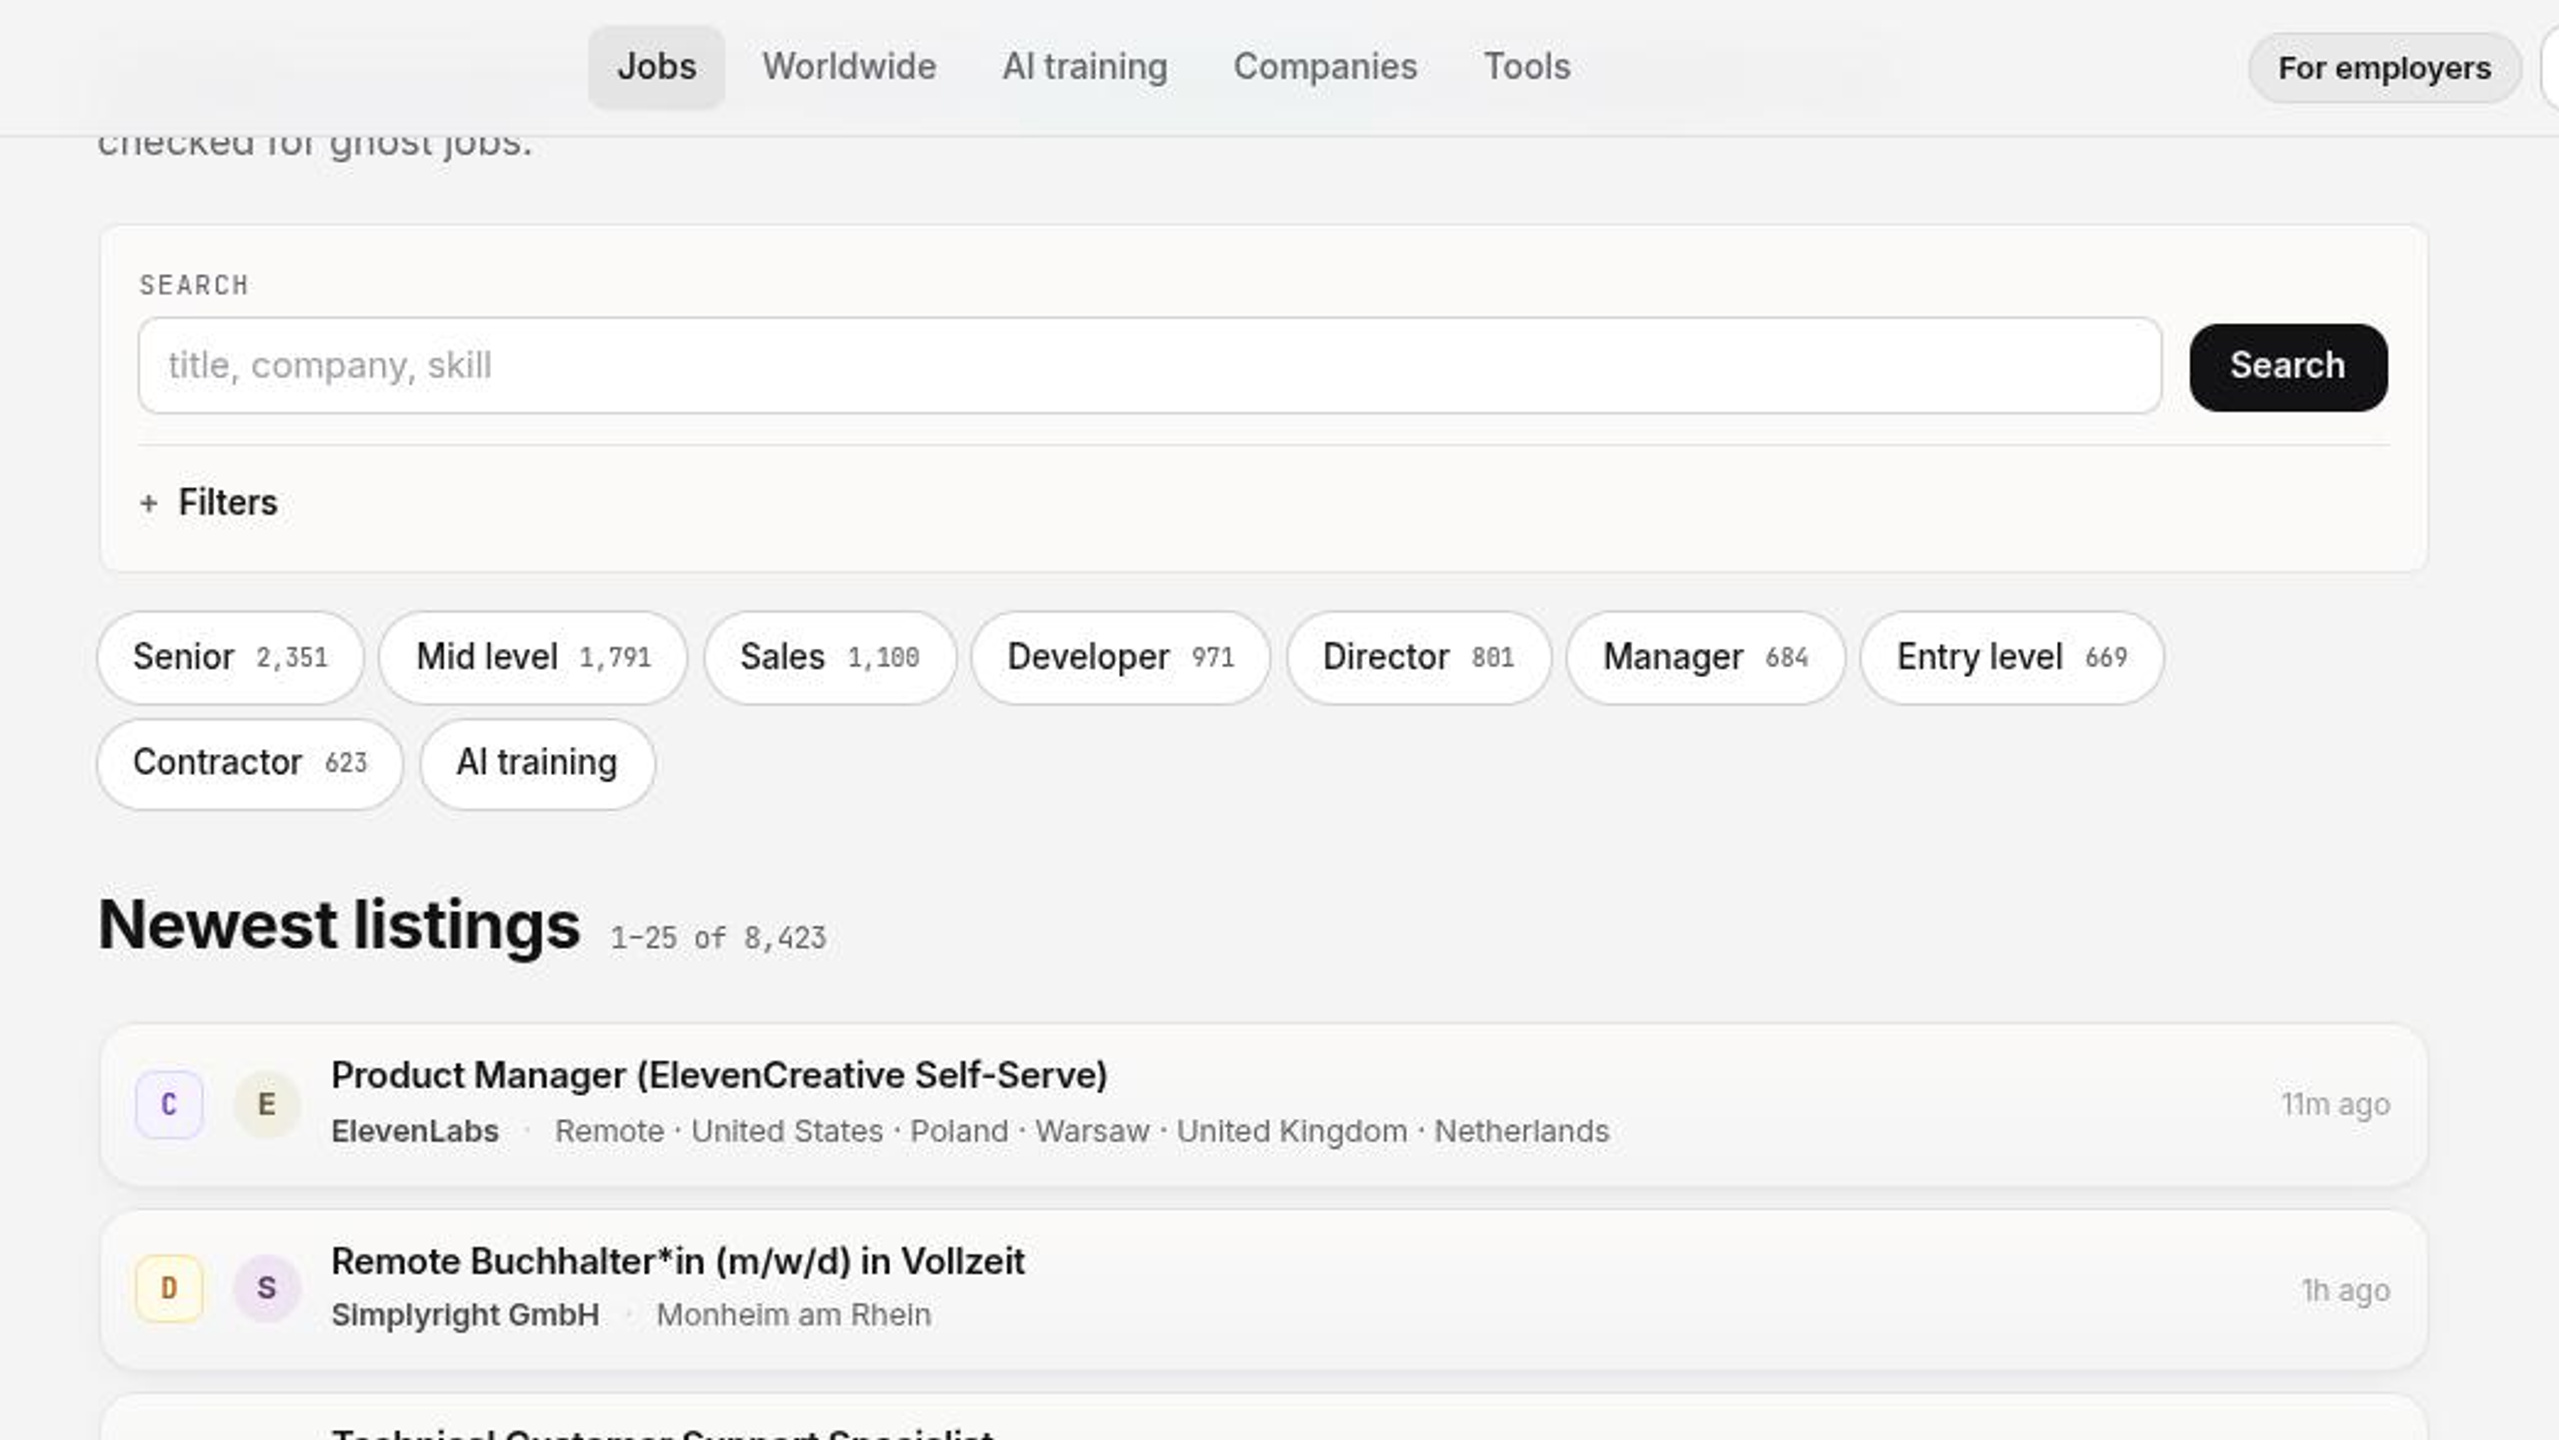Click the S company avatar for Simplyright GmbH
The height and width of the screenshot is (1440, 2559).
point(267,1288)
